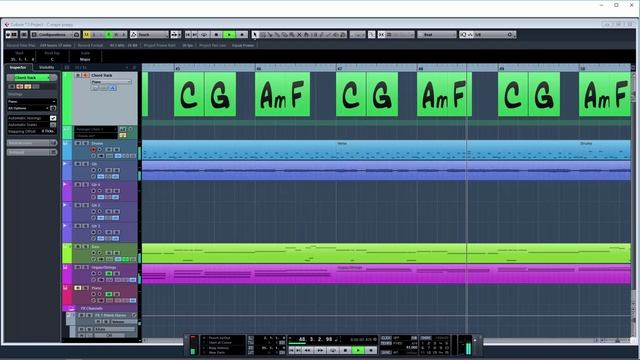640x360 pixels.
Task: Click bar 49 on the ruler
Action: [502, 68]
